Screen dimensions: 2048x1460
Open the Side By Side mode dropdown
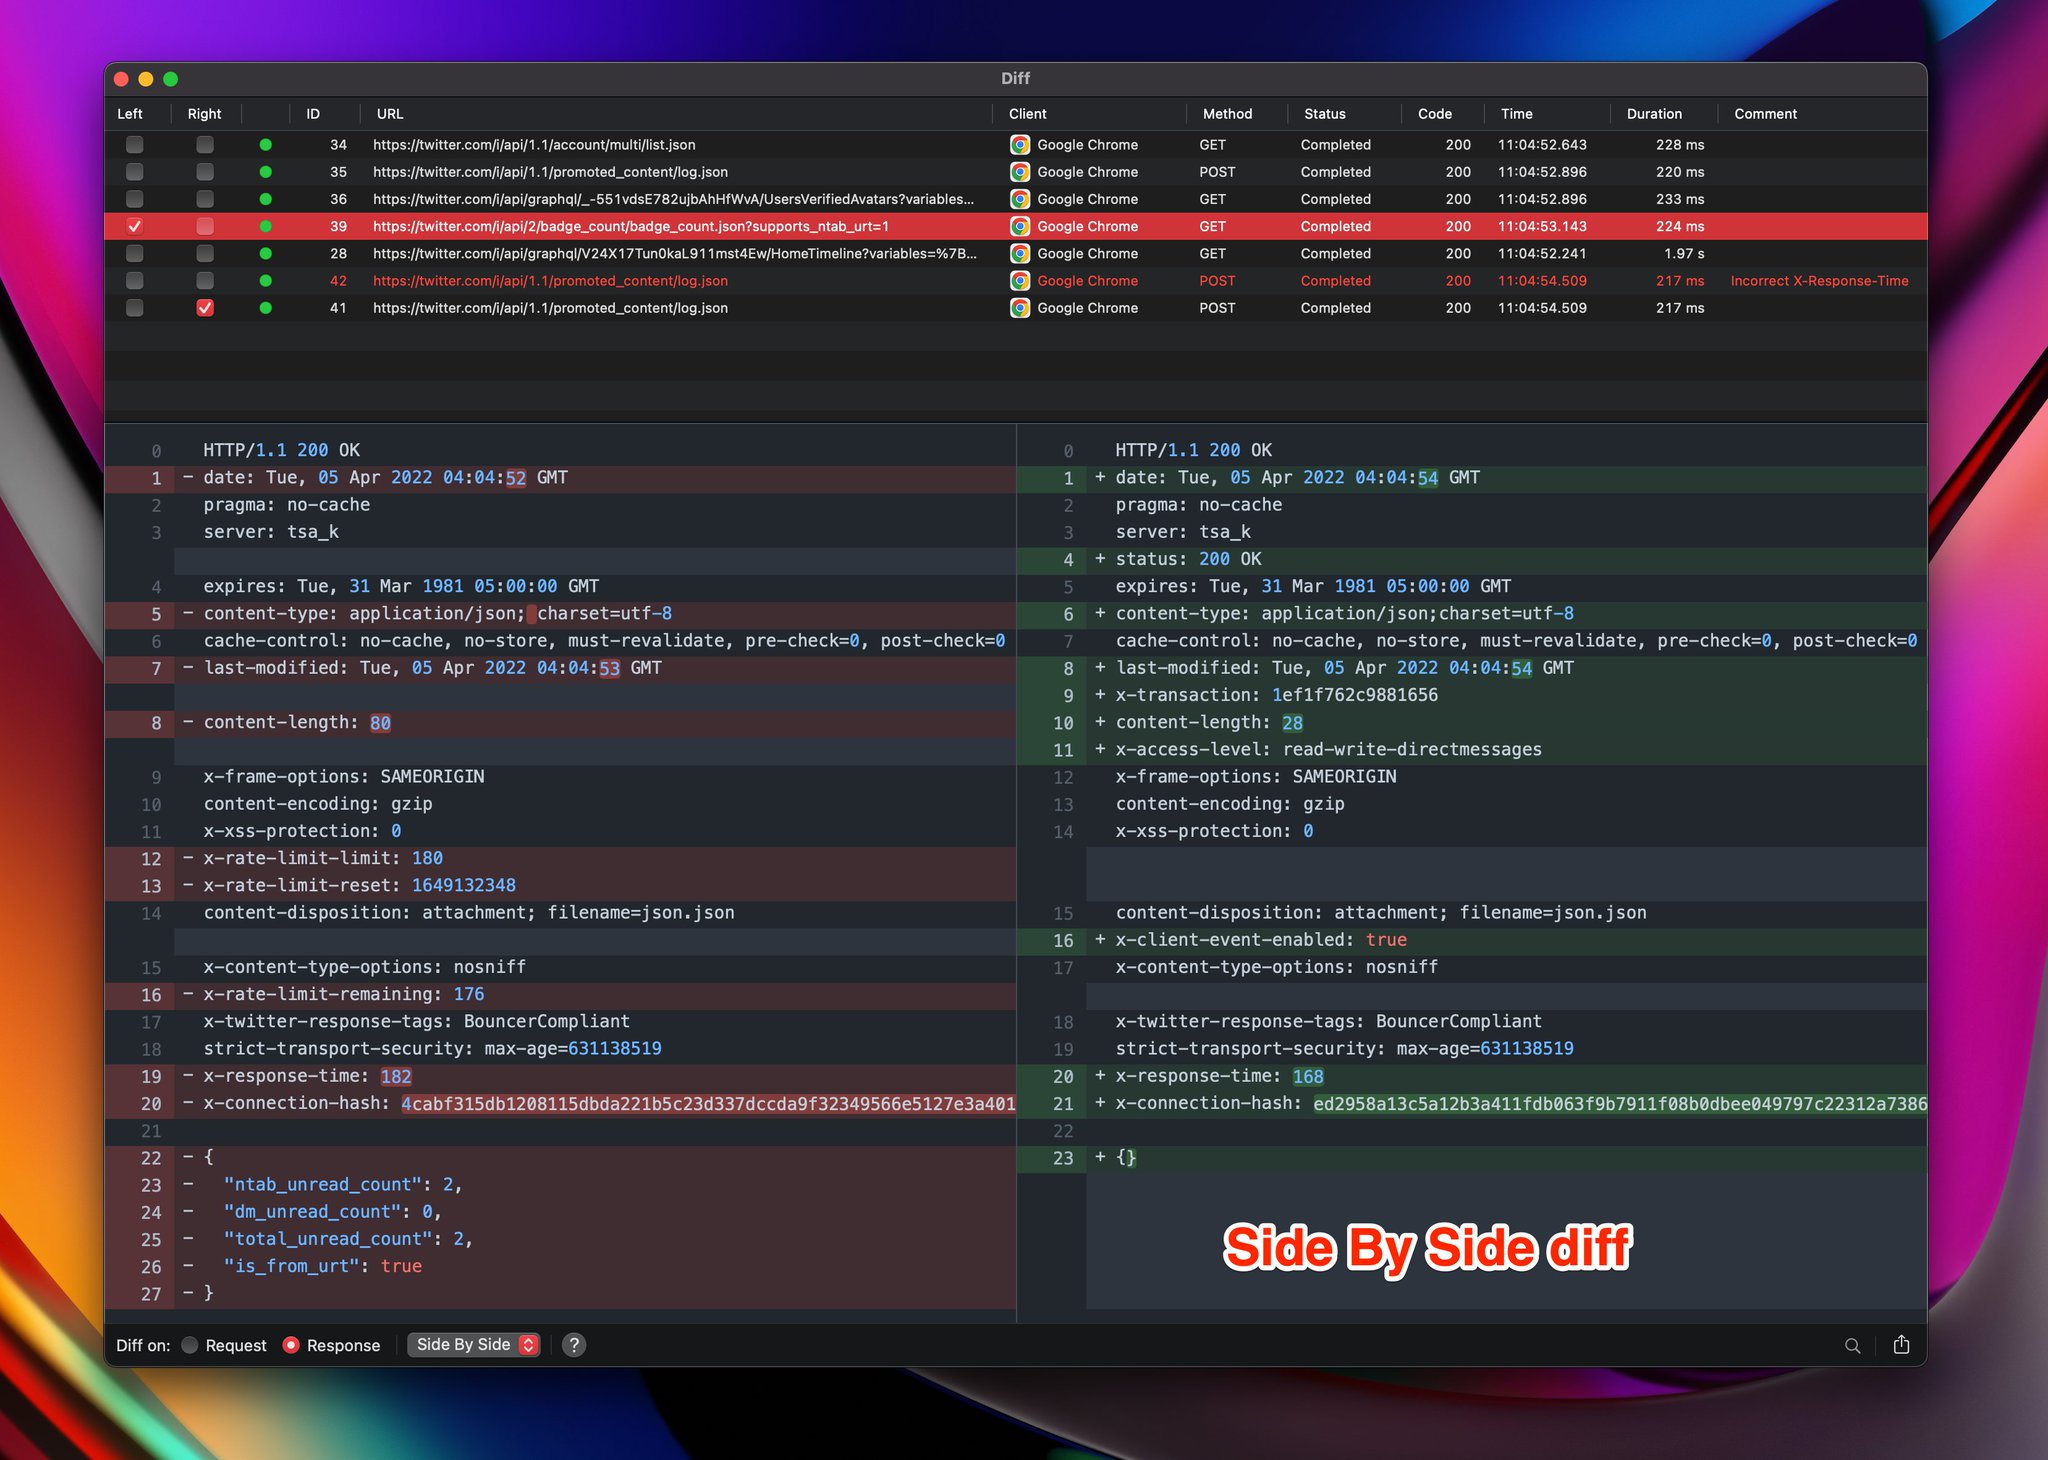(x=473, y=1345)
